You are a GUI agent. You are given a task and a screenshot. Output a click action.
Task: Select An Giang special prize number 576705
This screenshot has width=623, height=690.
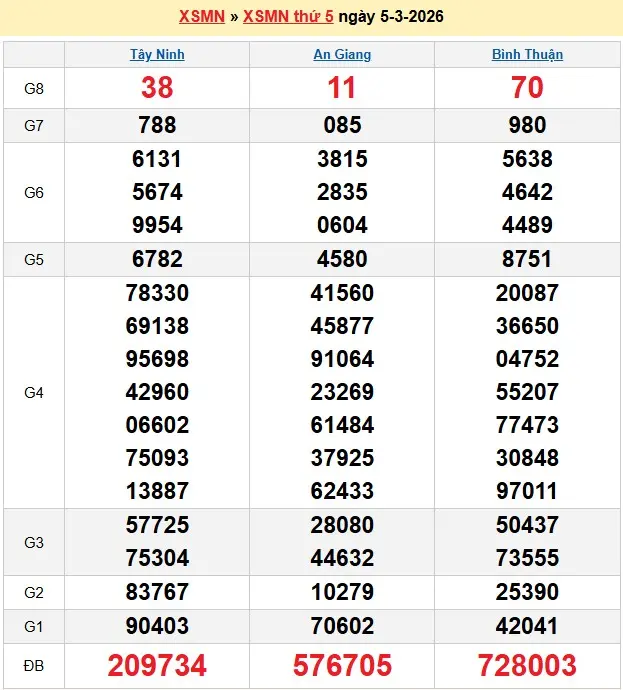click(x=341, y=666)
